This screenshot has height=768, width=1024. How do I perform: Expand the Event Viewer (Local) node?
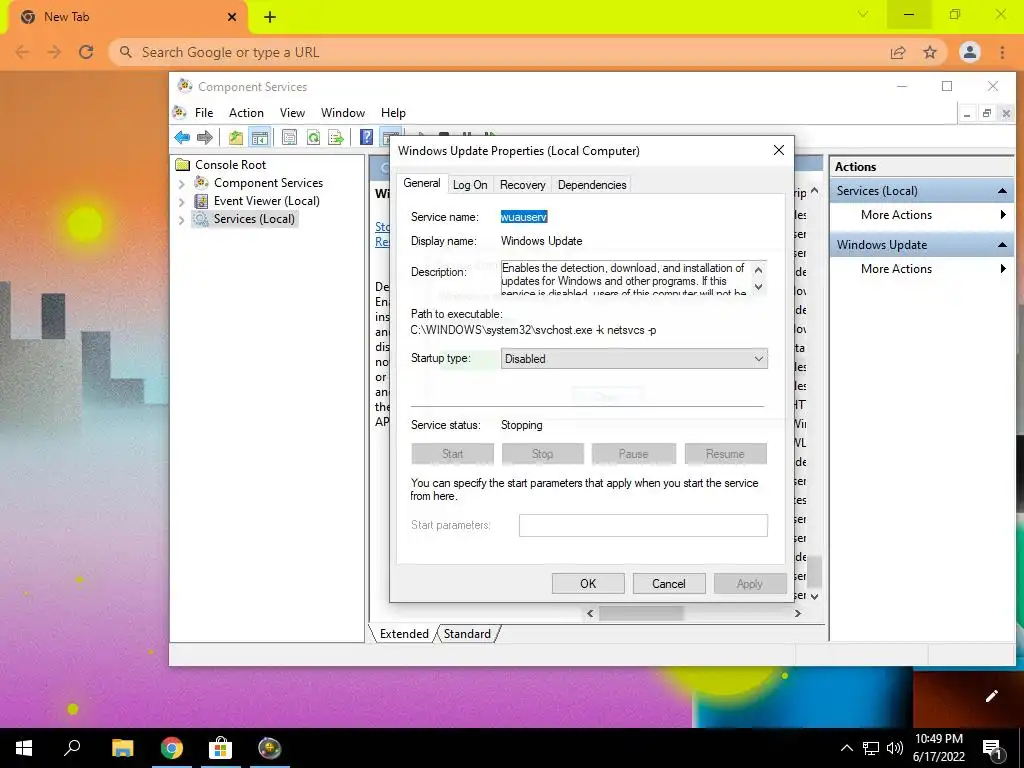(x=182, y=202)
